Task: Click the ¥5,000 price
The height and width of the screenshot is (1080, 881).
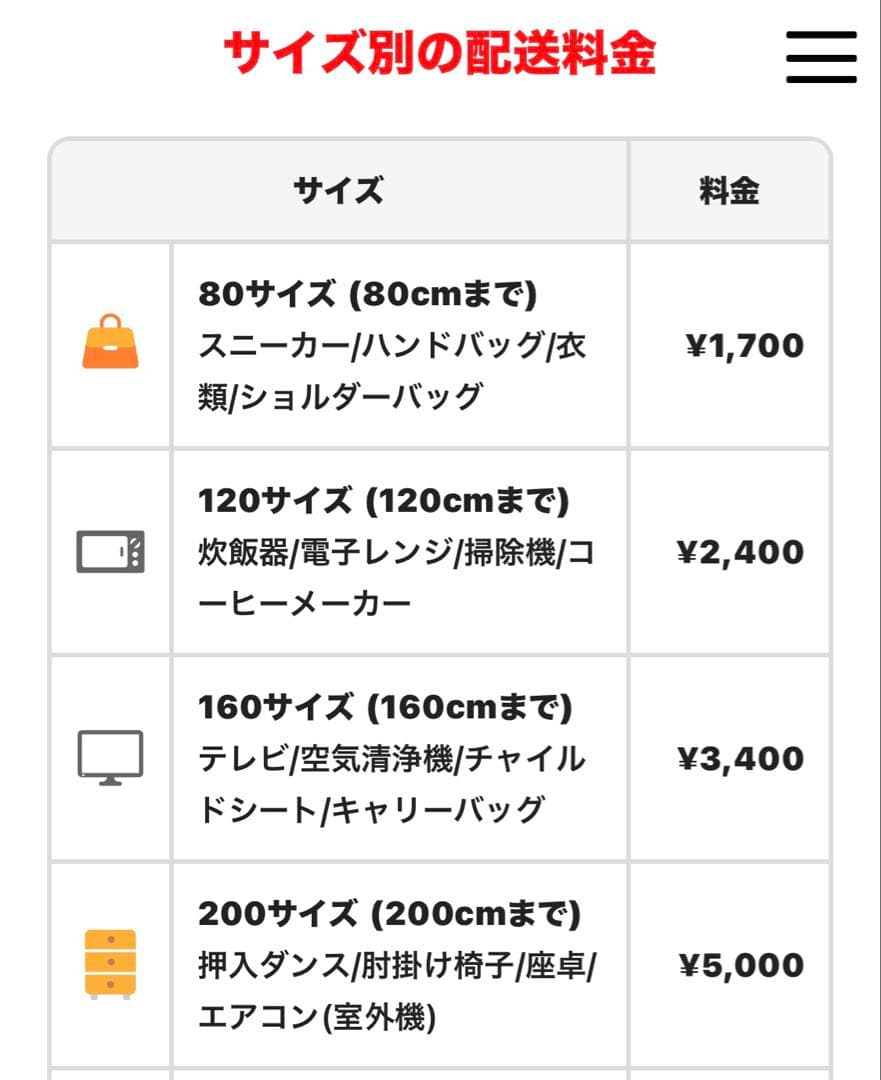Action: pos(741,965)
